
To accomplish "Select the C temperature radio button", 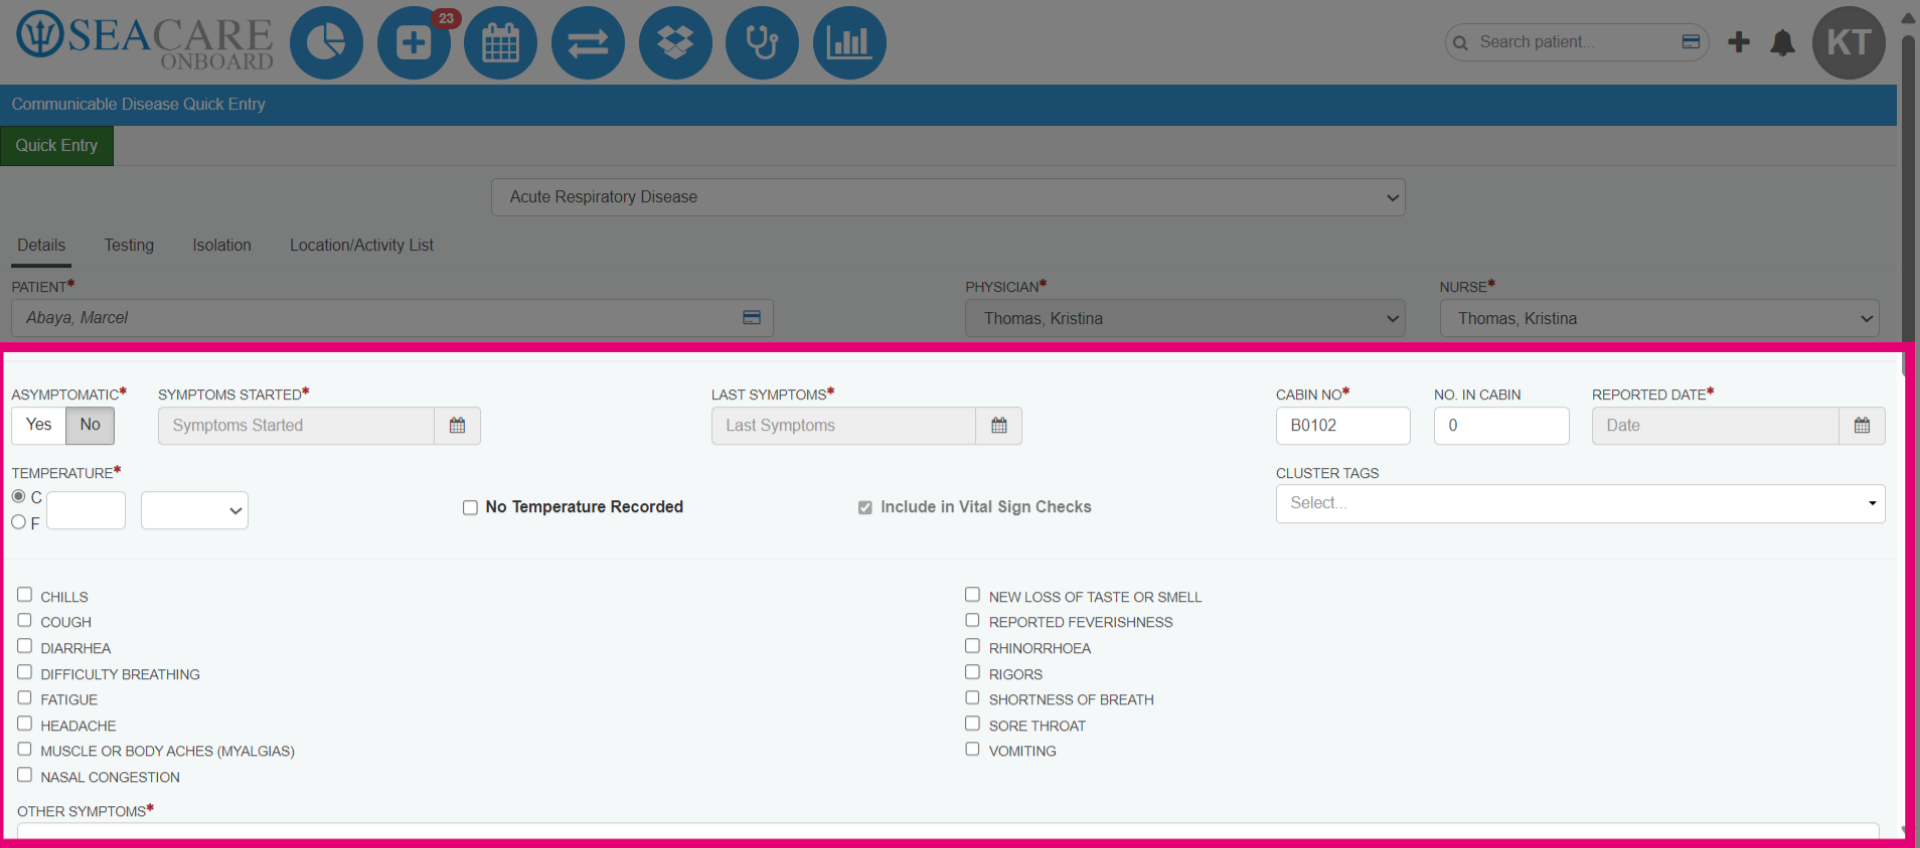I will point(19,497).
